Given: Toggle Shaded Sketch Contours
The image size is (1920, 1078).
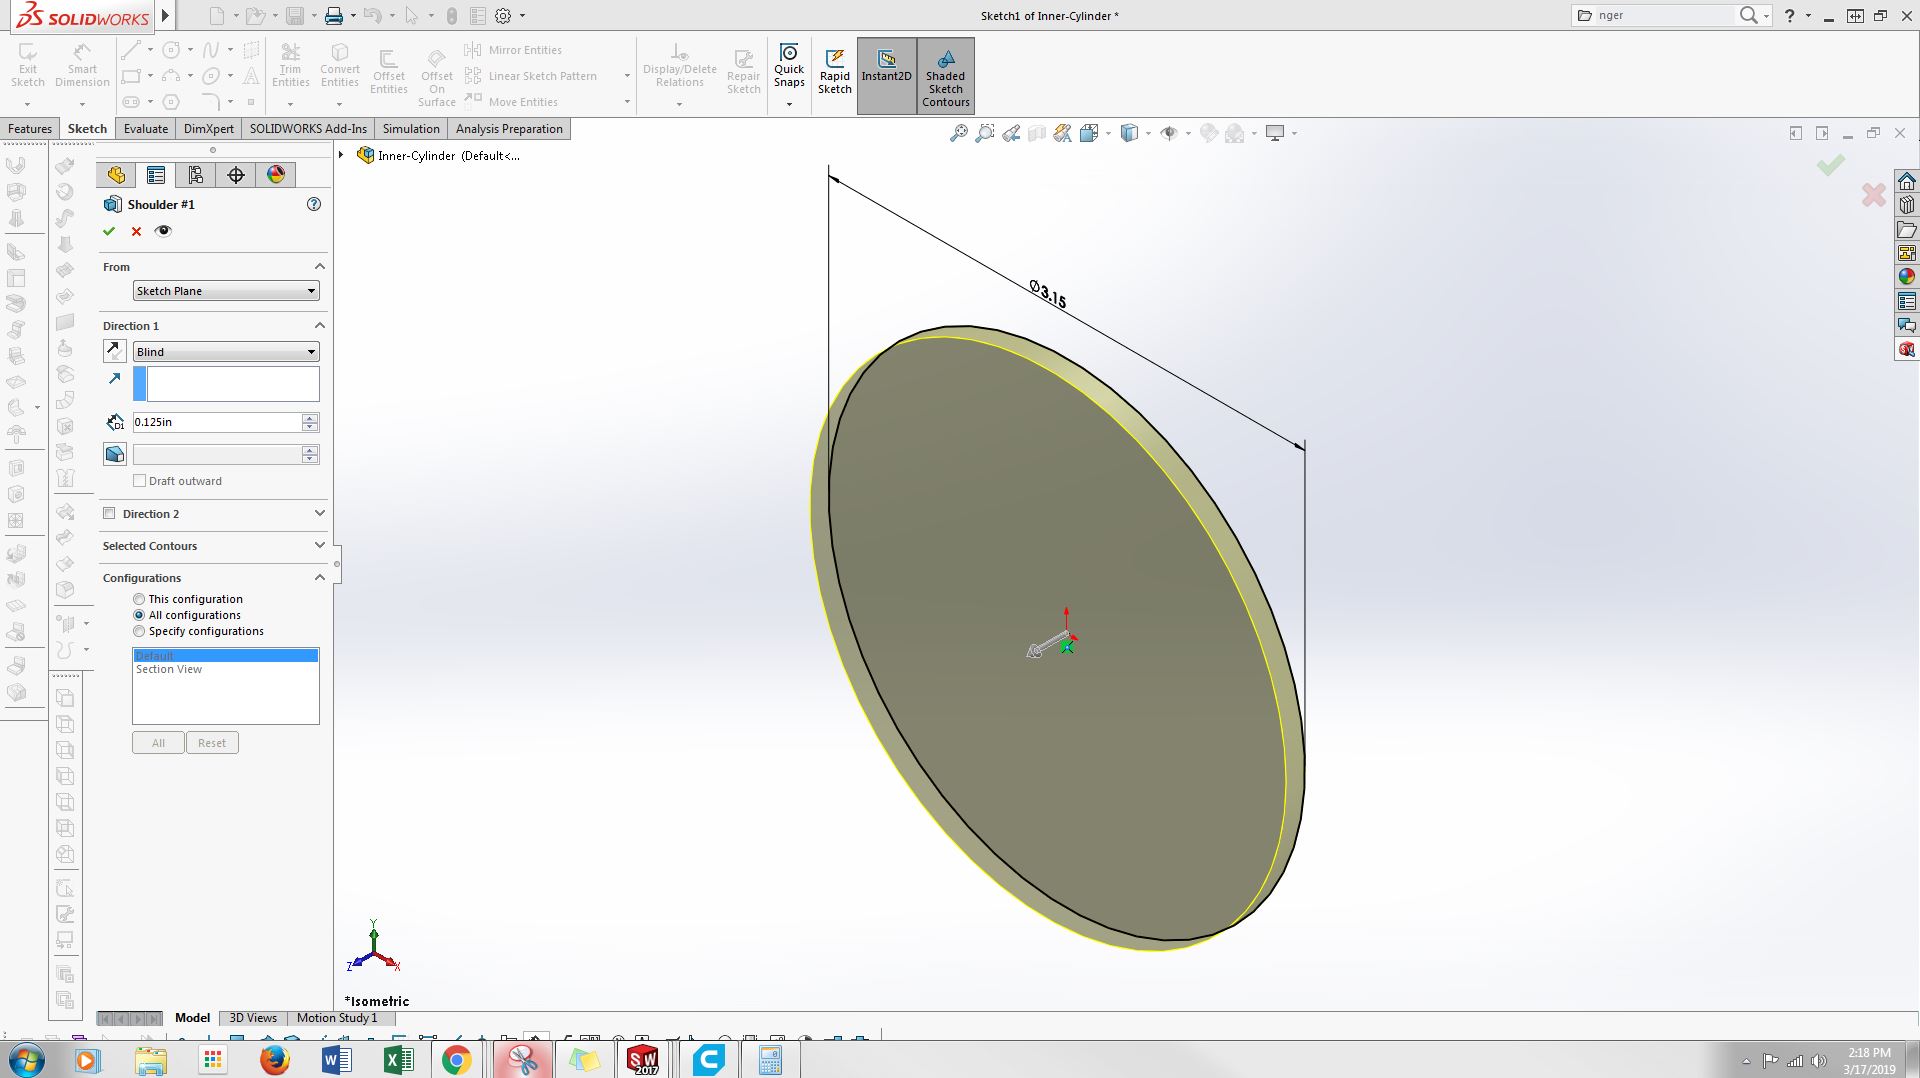Looking at the screenshot, I should tap(946, 76).
